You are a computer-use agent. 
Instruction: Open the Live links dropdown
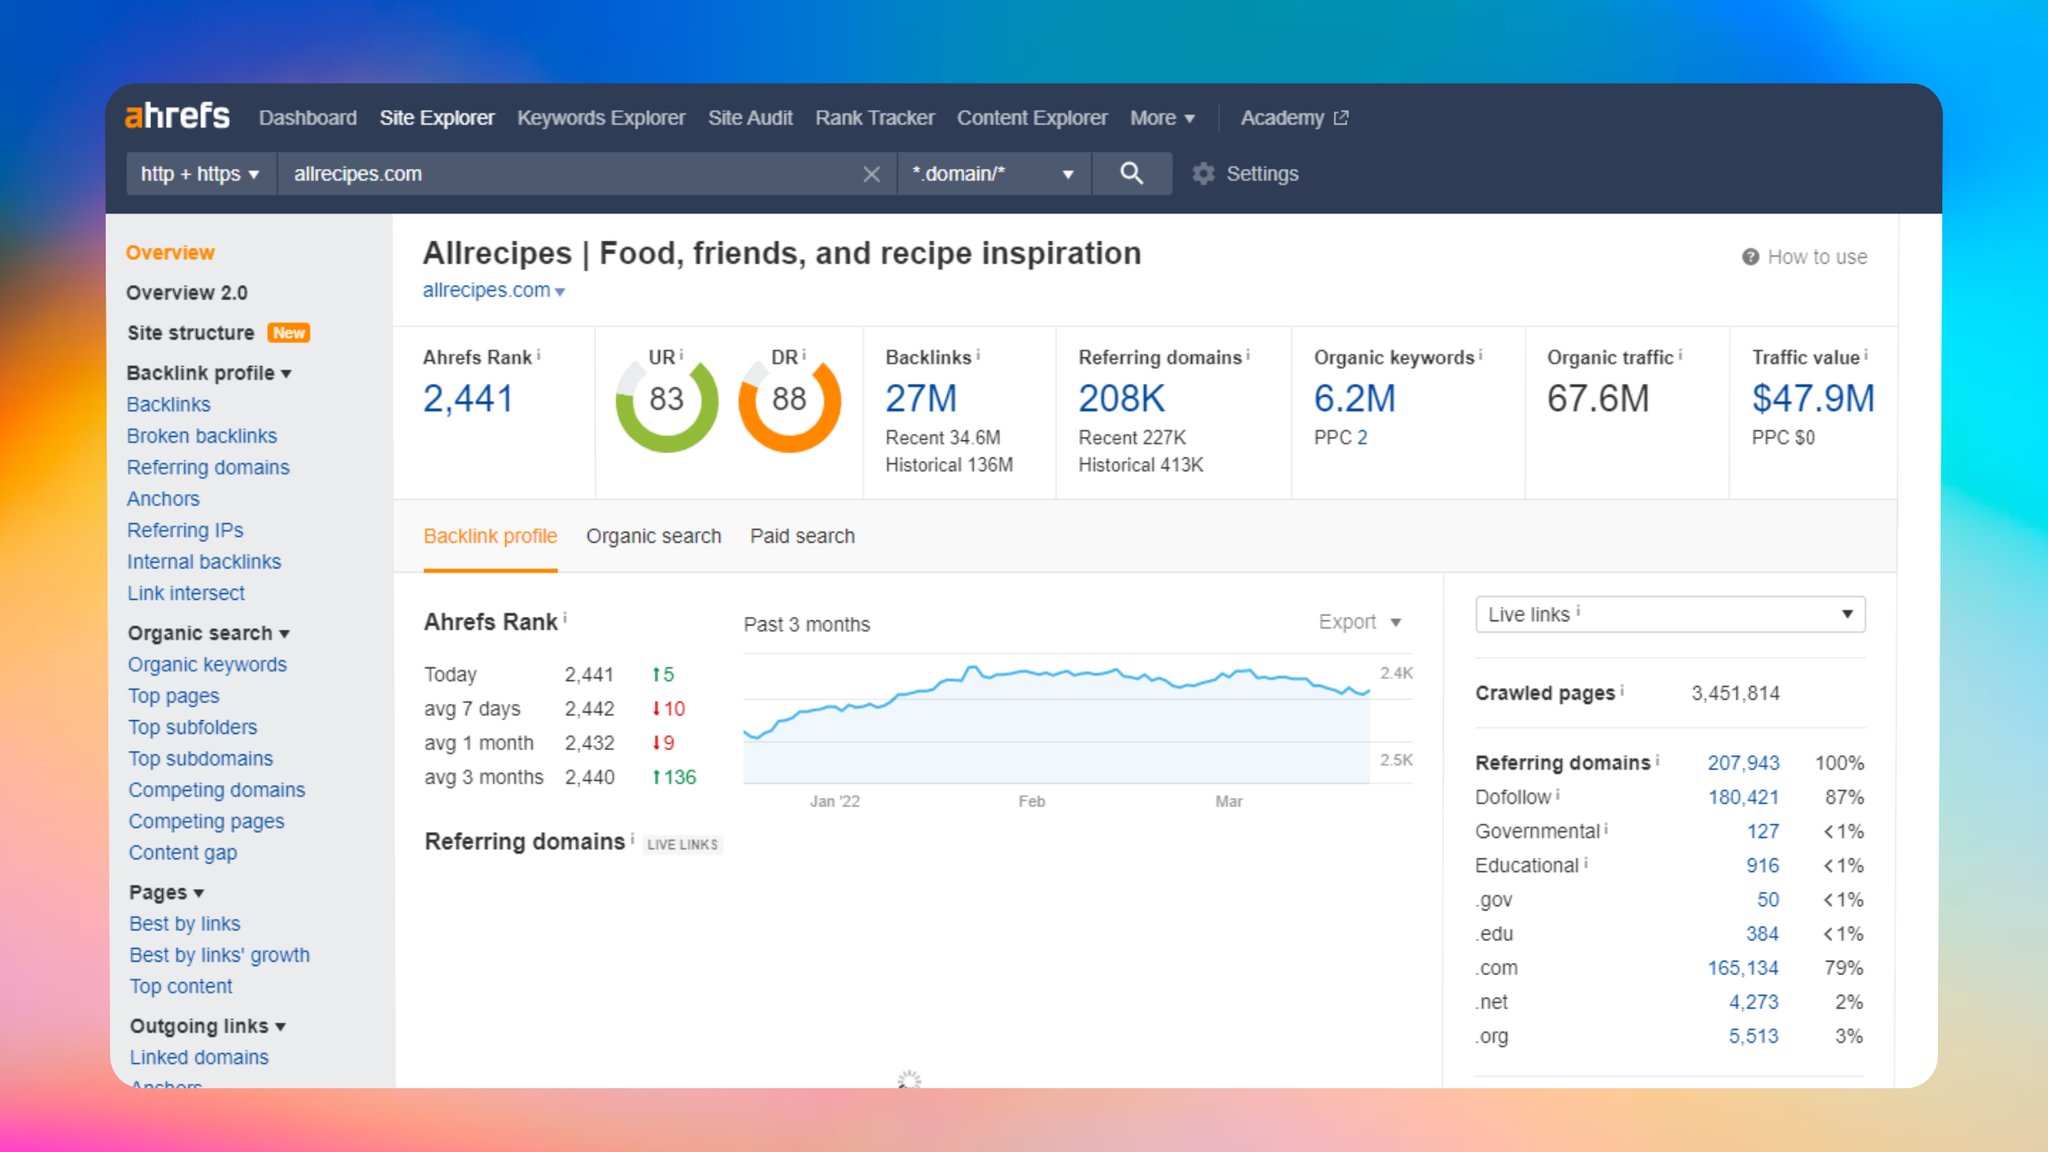click(1670, 614)
